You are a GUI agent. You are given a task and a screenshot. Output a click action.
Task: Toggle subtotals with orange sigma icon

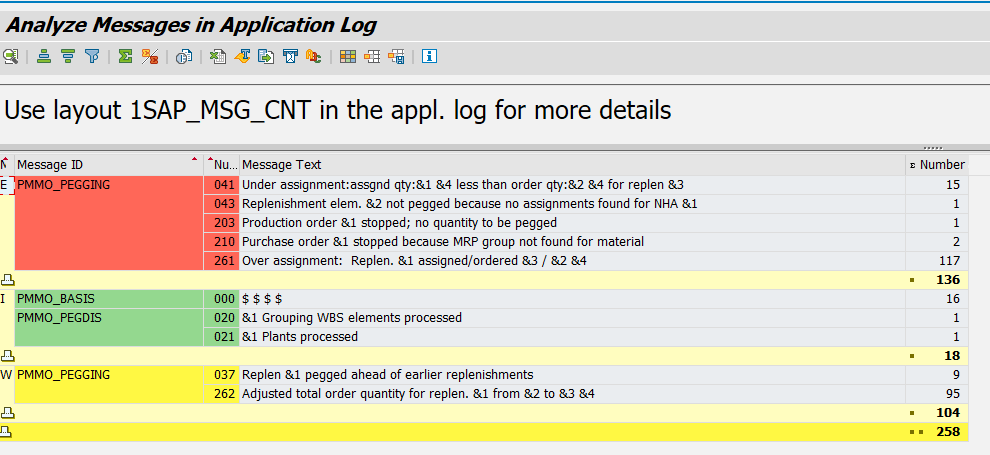(x=150, y=56)
